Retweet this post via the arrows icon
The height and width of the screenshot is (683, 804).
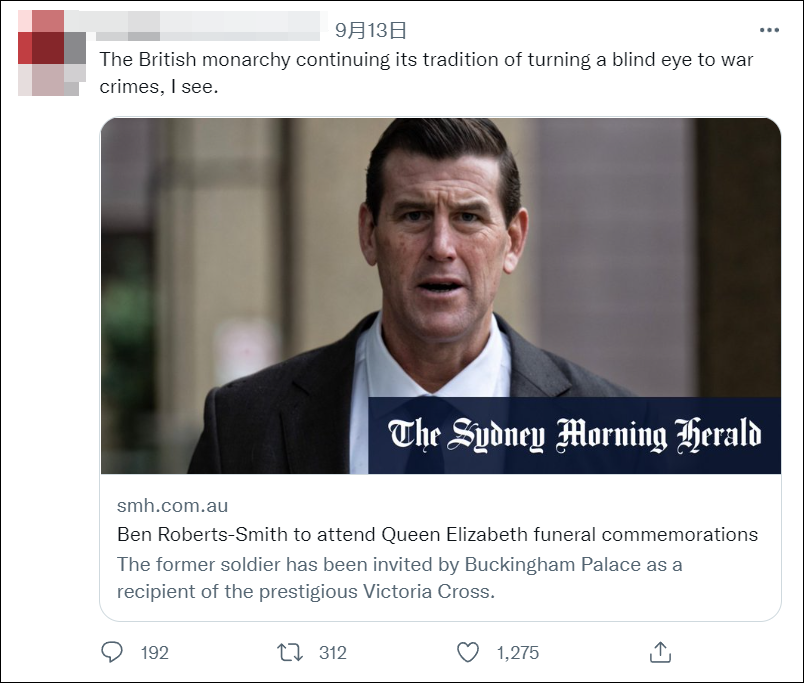coord(289,652)
